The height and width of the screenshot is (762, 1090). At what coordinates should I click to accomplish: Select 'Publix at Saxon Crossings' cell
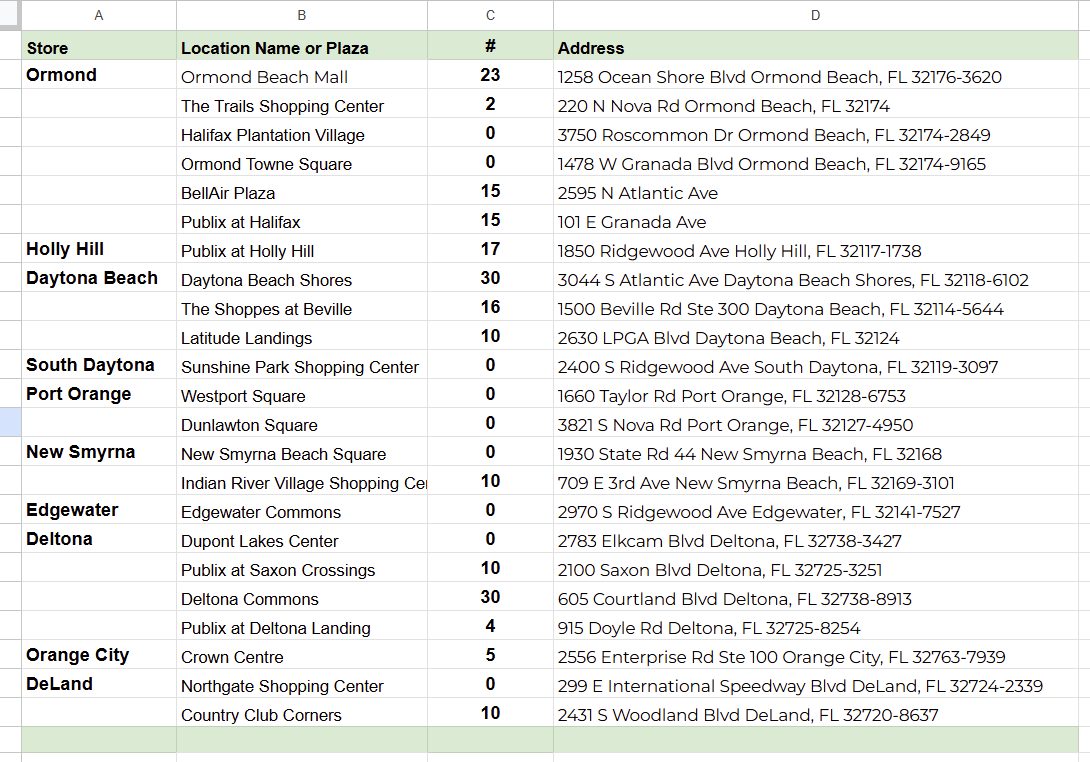(x=302, y=568)
